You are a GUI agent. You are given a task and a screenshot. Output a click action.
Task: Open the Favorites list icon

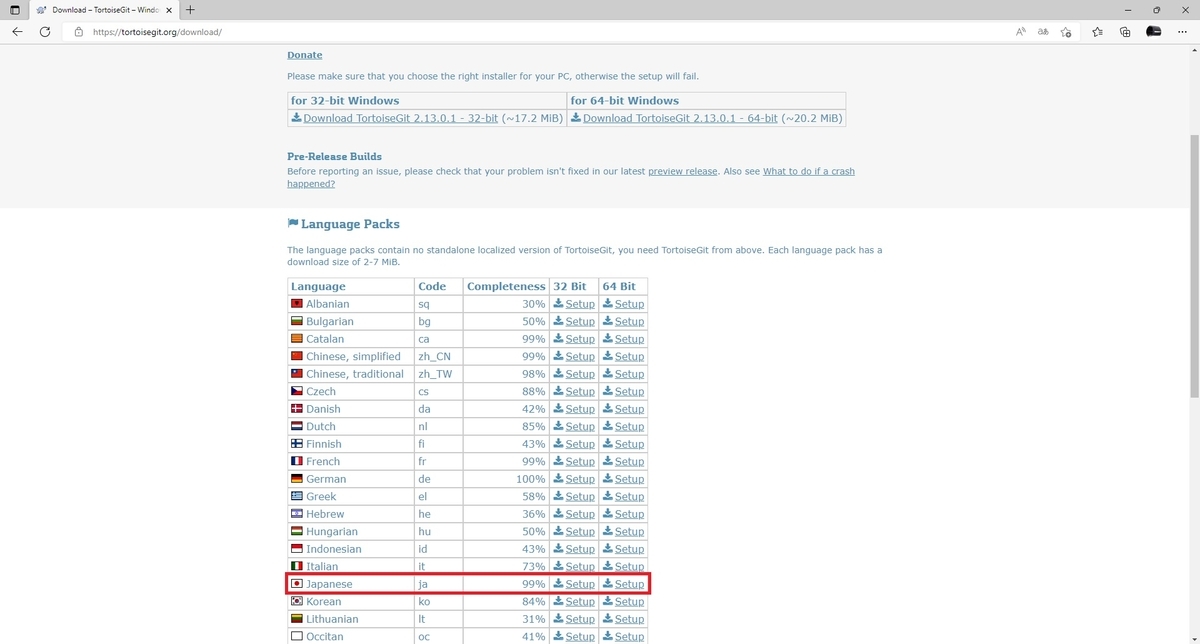1097,32
